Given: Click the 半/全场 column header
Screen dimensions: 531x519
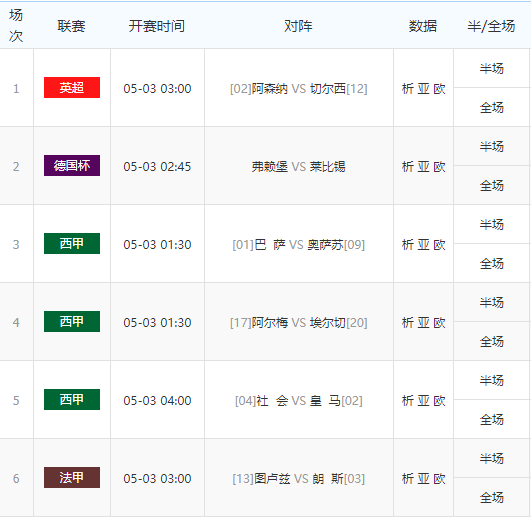Looking at the screenshot, I should tap(491, 26).
